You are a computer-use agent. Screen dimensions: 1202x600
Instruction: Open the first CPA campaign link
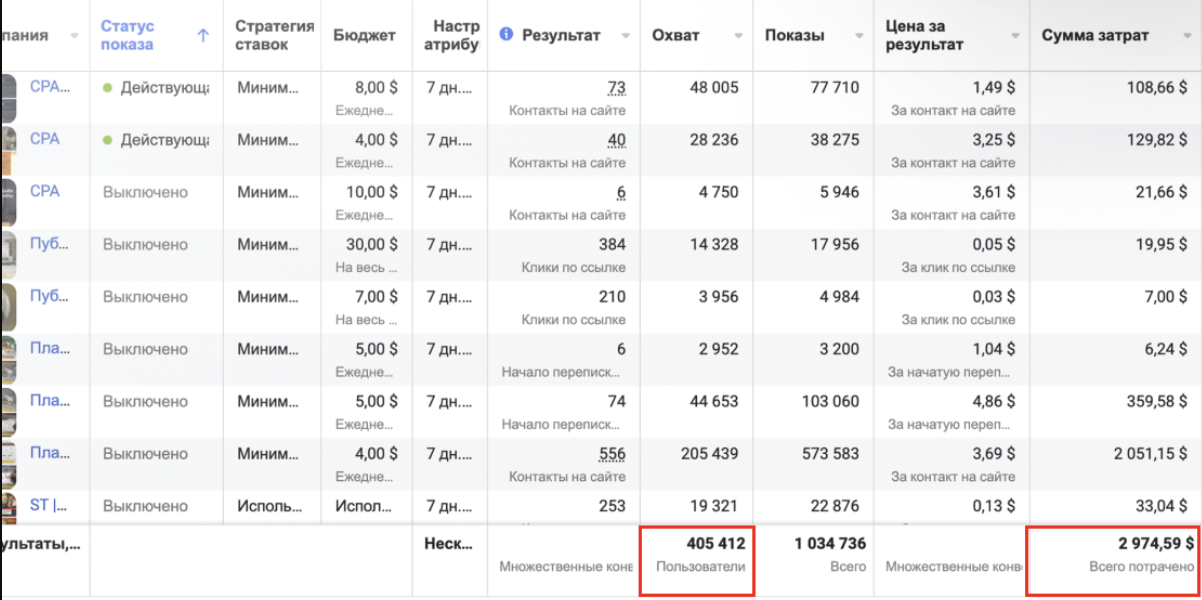[50, 87]
